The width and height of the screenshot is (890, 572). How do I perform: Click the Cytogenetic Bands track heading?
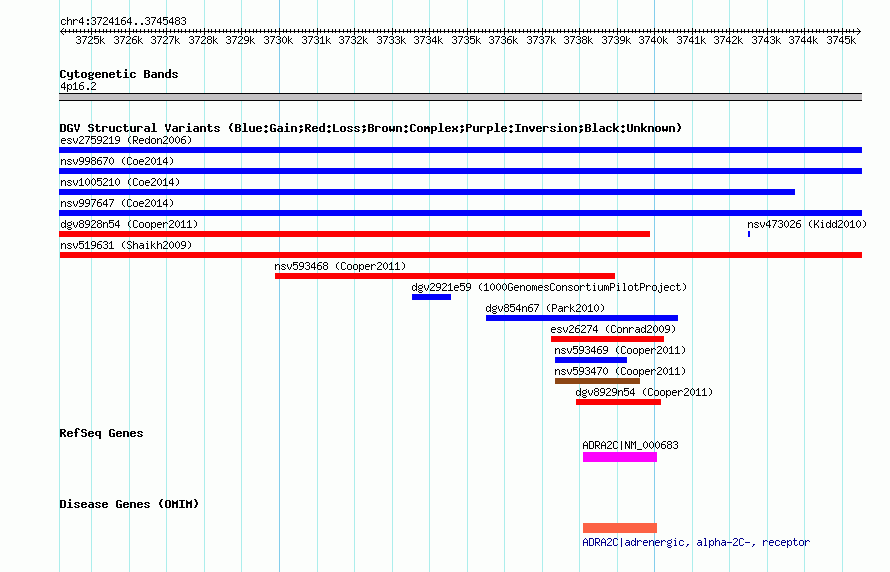pos(119,74)
